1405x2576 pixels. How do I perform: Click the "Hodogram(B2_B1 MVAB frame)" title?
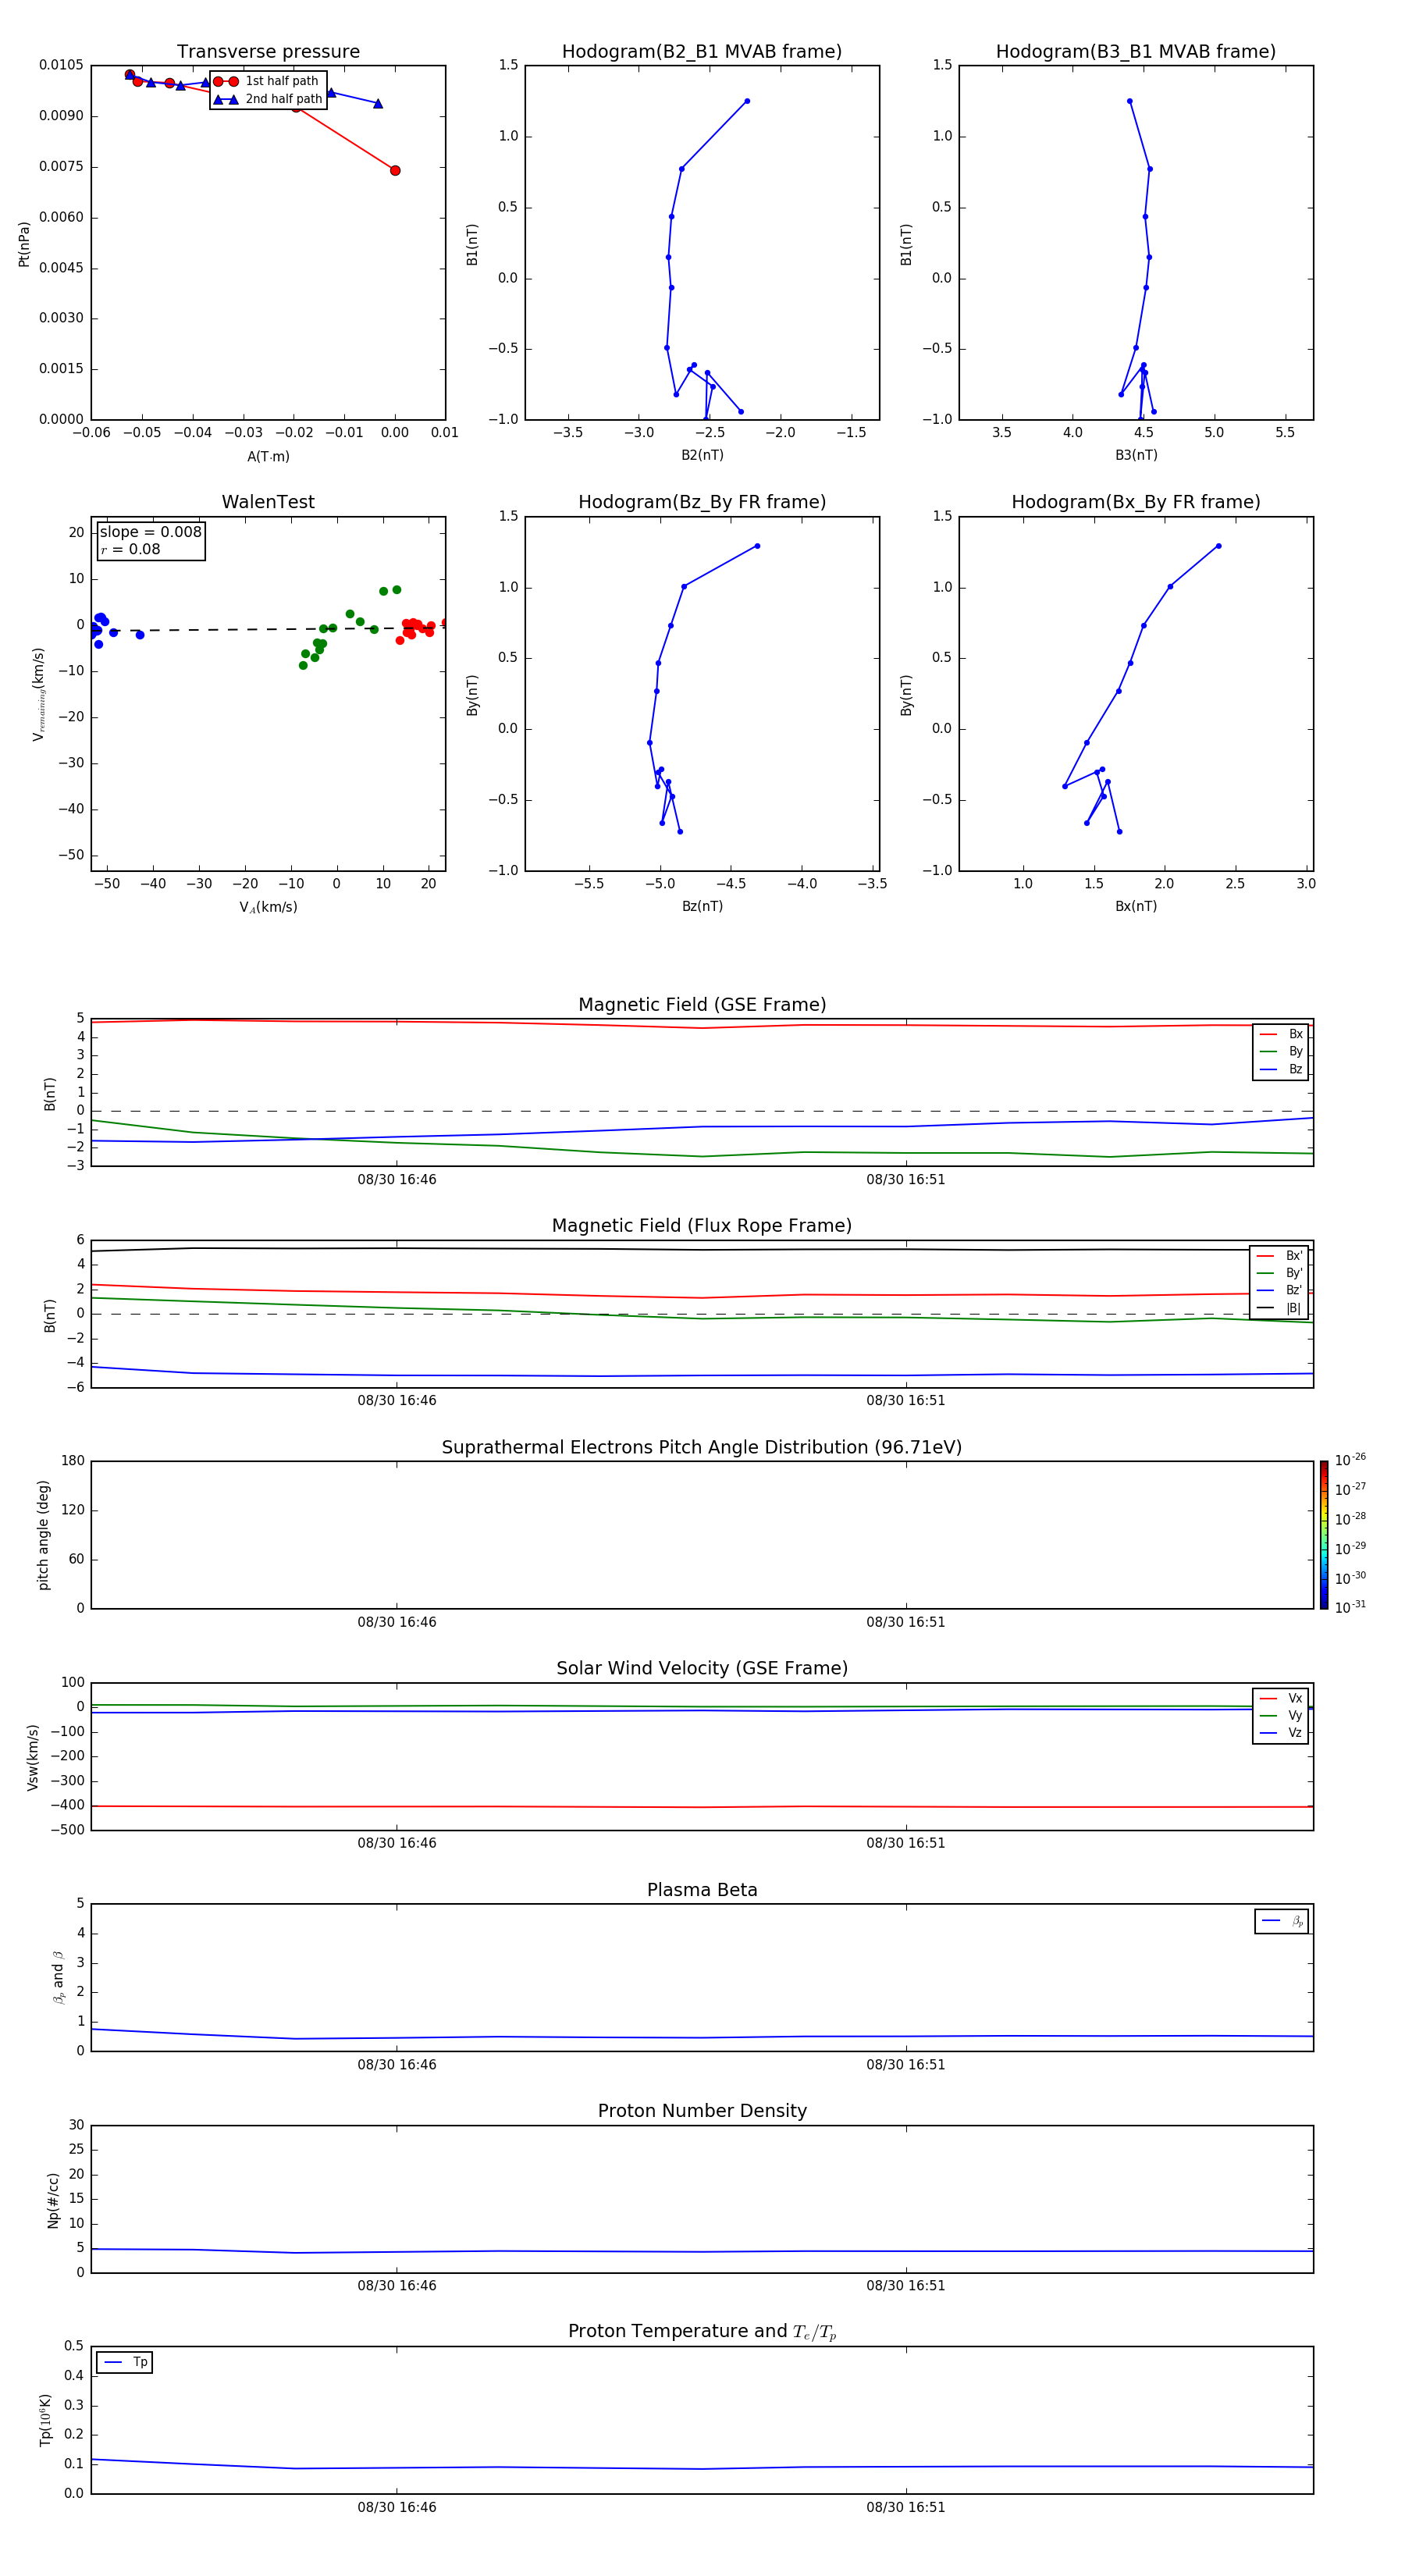pos(702,52)
